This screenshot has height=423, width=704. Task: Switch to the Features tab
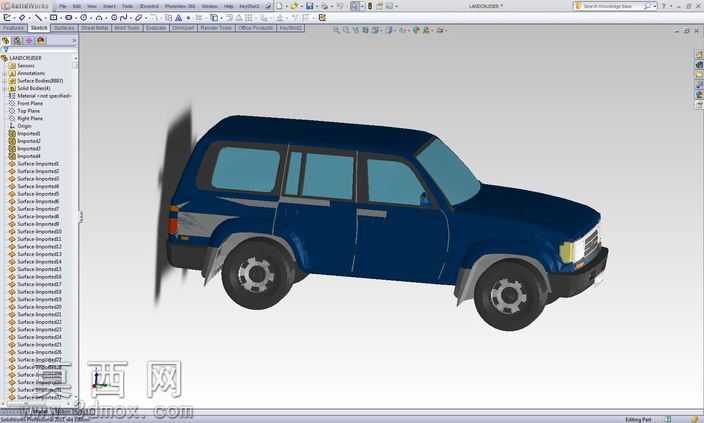click(13, 28)
